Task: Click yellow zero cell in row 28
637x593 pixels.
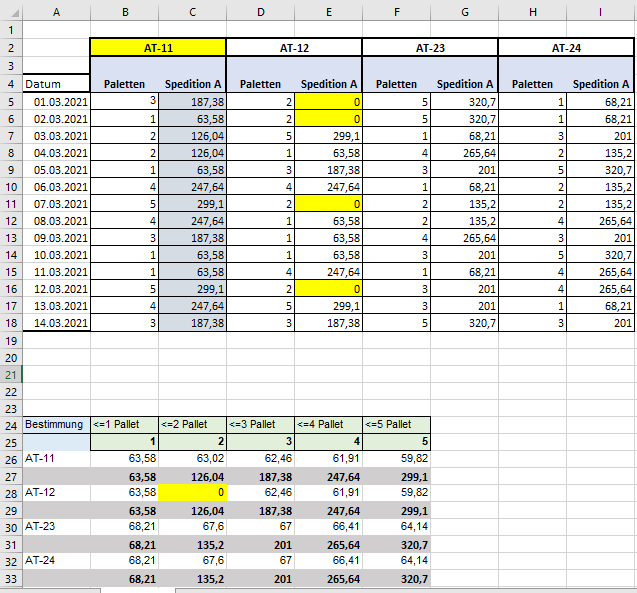Action: 192,492
